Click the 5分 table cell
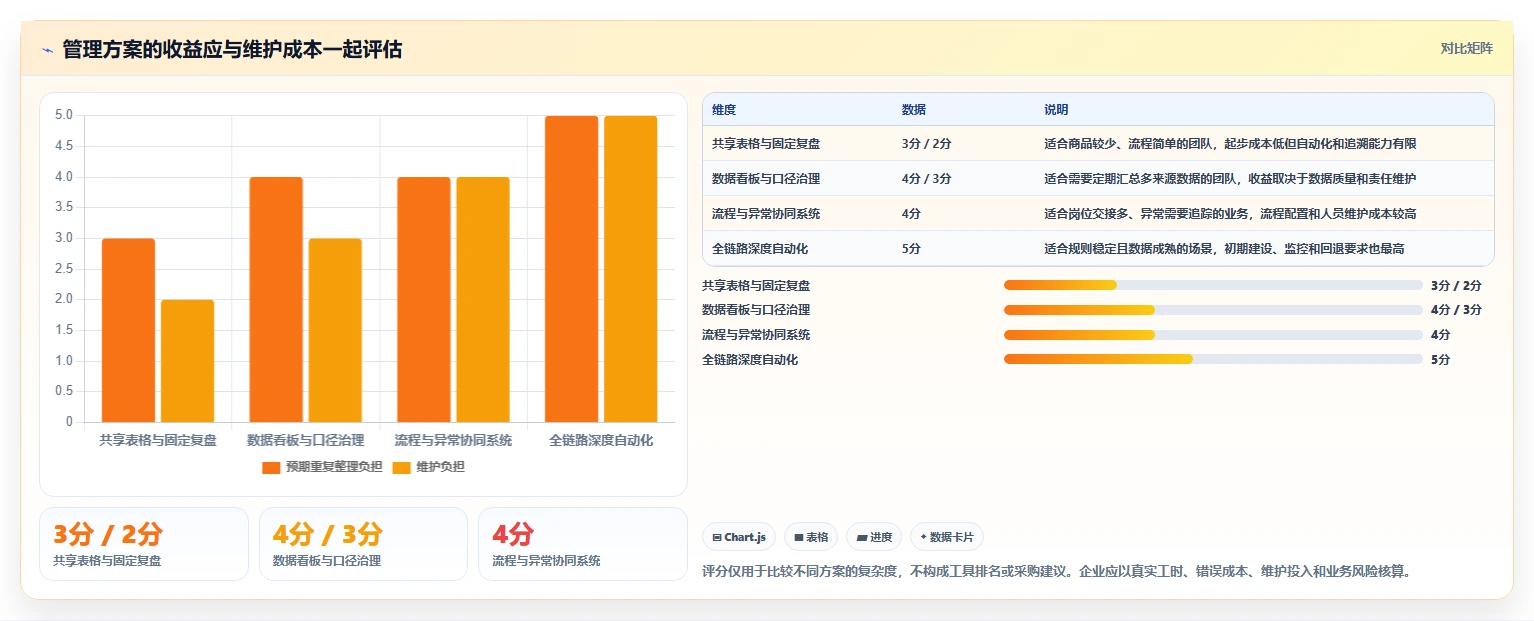 coord(911,249)
